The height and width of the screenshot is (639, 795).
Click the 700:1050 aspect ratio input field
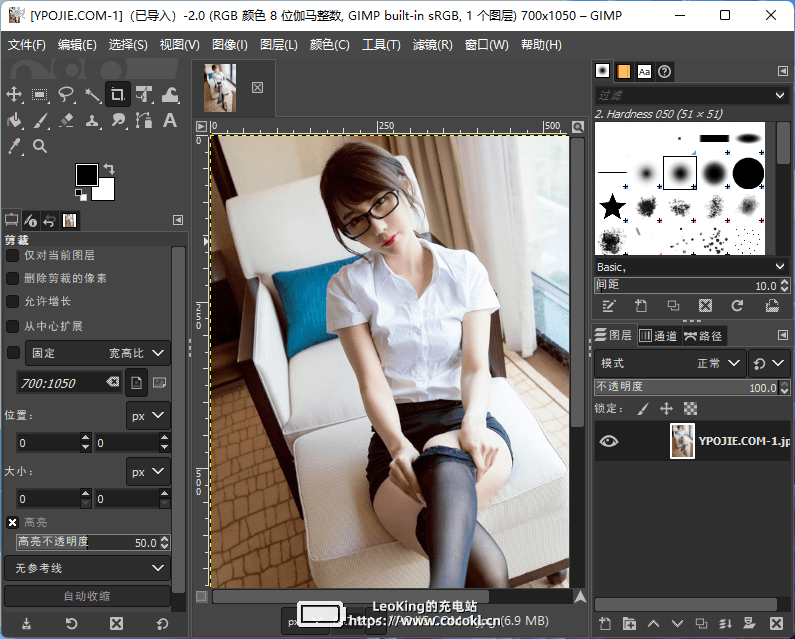[x=61, y=383]
